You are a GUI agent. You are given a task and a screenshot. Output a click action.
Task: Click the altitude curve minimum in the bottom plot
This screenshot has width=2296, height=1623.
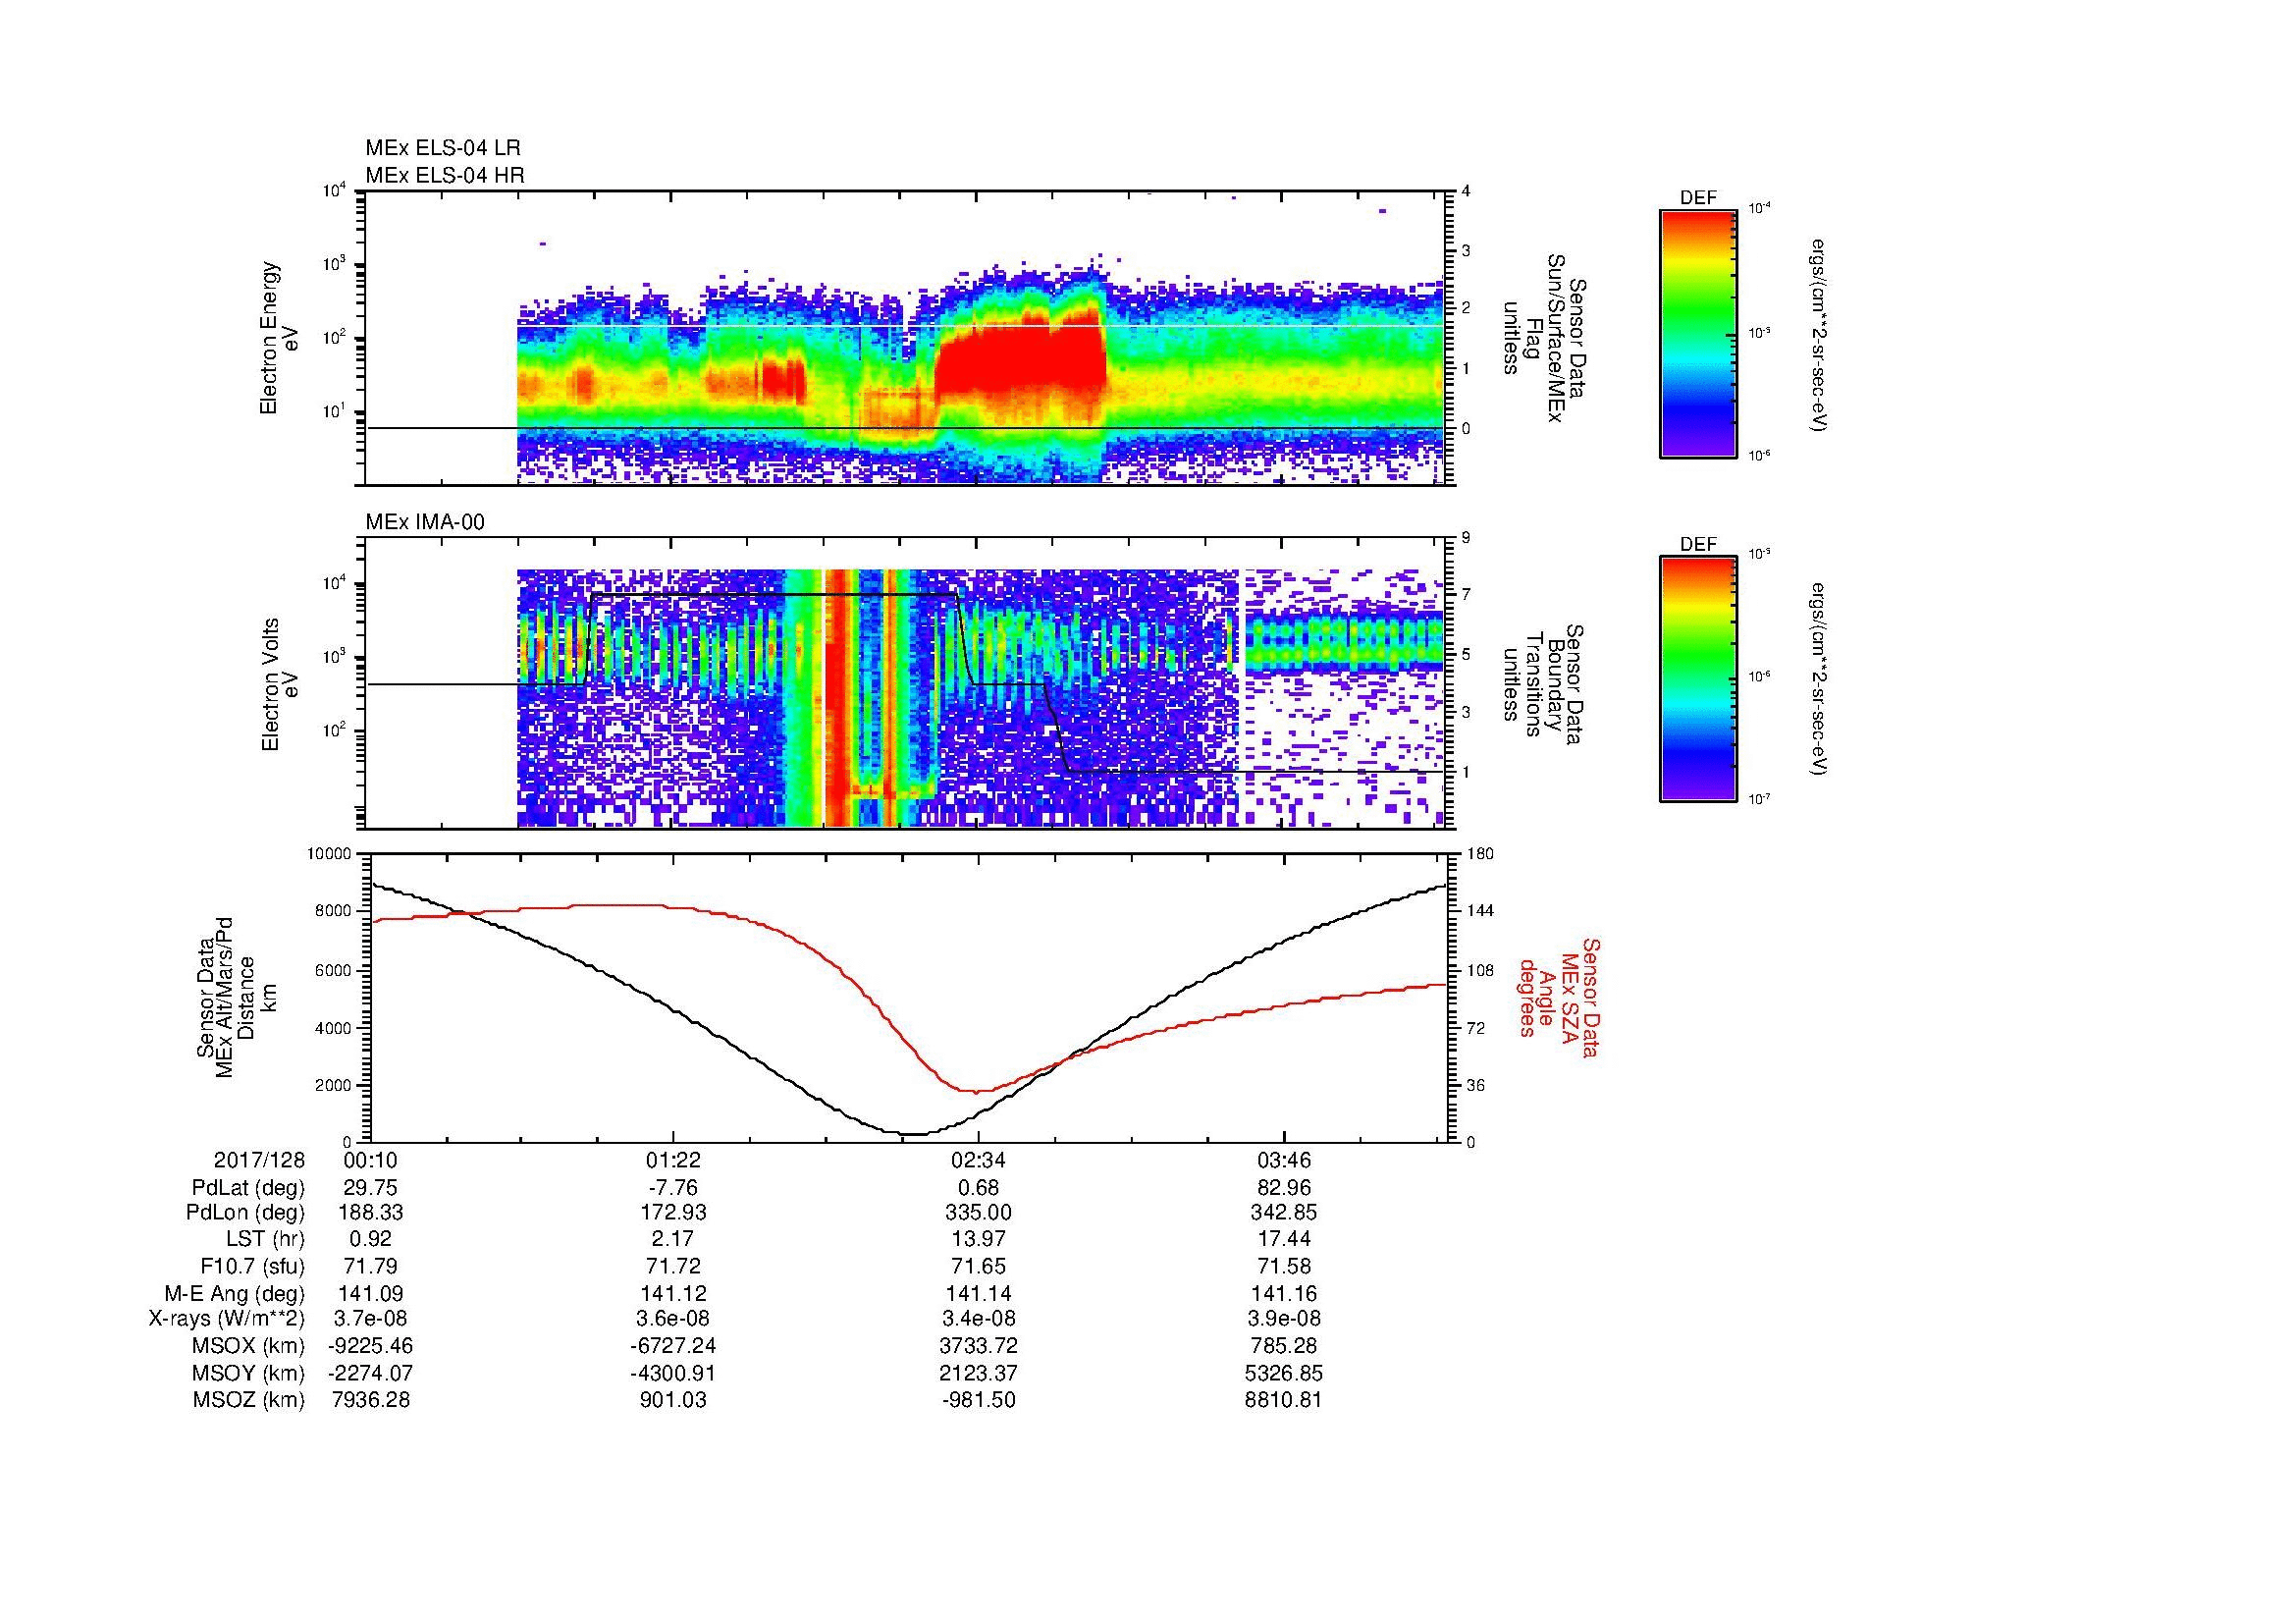[x=915, y=1134]
